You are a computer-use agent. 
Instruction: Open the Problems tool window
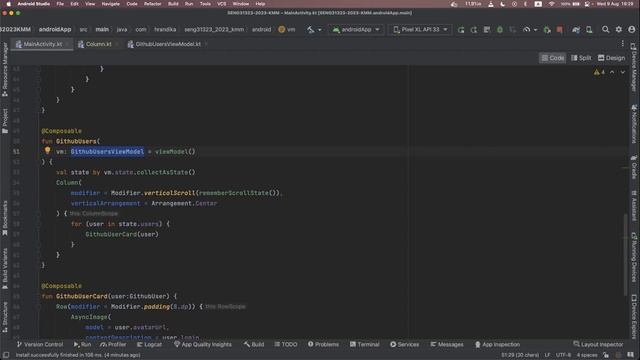pos(323,344)
